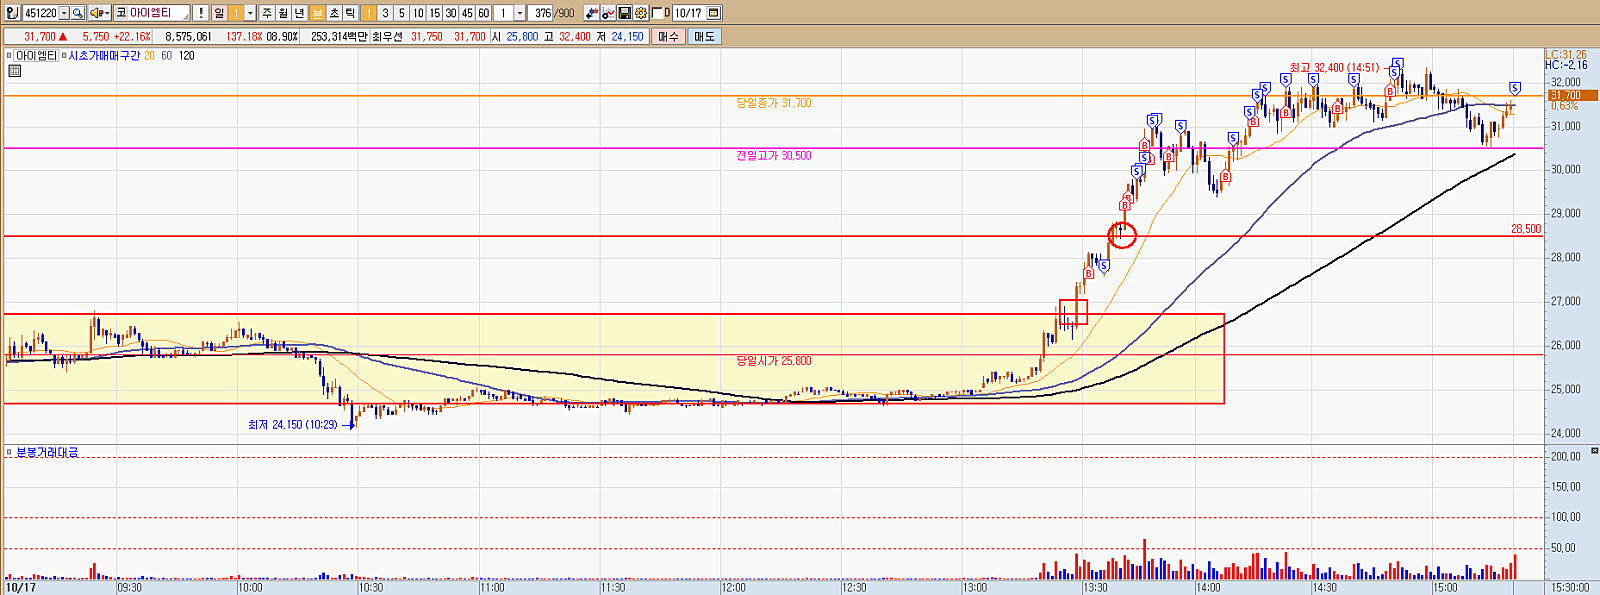Click the rightmost S sell marker on chart
1600x595 pixels.
click(1515, 89)
